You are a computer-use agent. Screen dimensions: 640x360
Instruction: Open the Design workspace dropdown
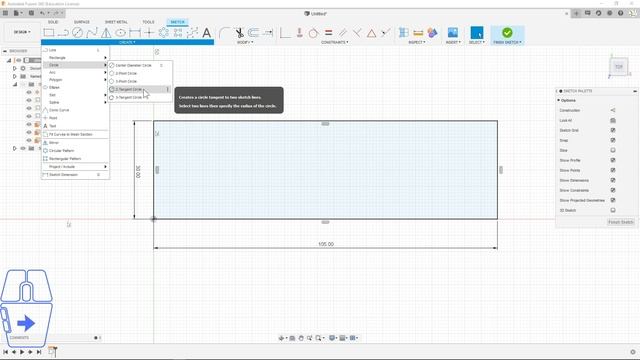pyautogui.click(x=22, y=32)
